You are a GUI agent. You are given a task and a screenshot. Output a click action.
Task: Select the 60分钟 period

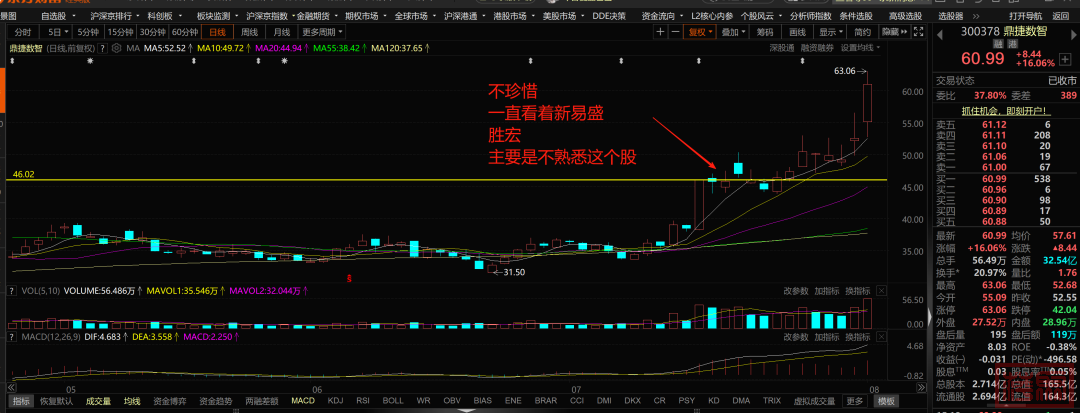point(184,32)
